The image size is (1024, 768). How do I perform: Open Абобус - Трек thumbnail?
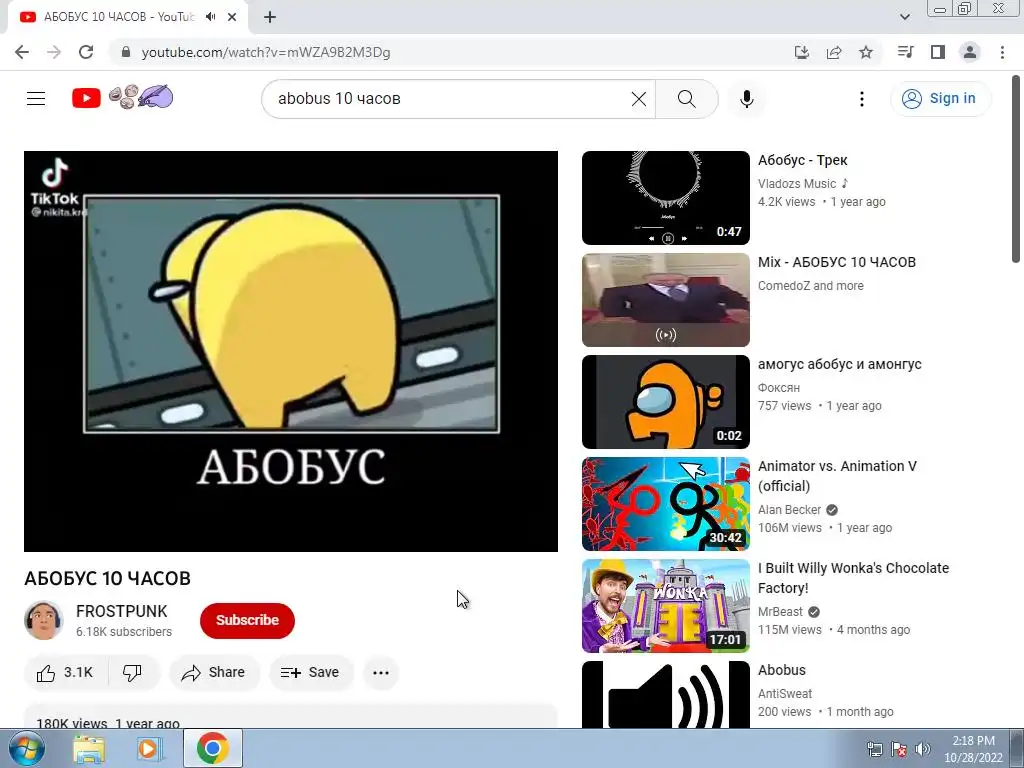point(665,198)
